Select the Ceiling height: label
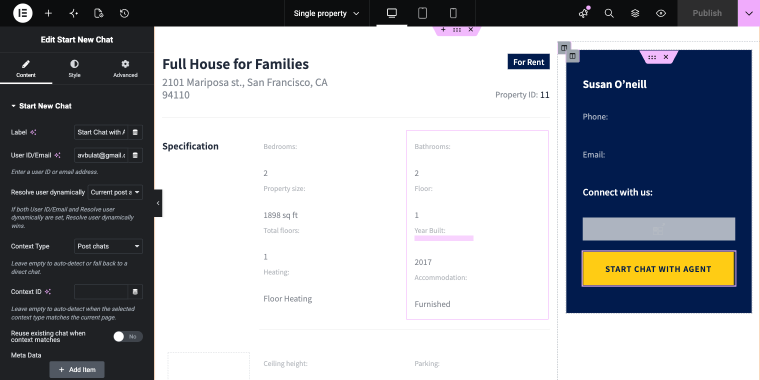The height and width of the screenshot is (380, 760). pyautogui.click(x=285, y=364)
